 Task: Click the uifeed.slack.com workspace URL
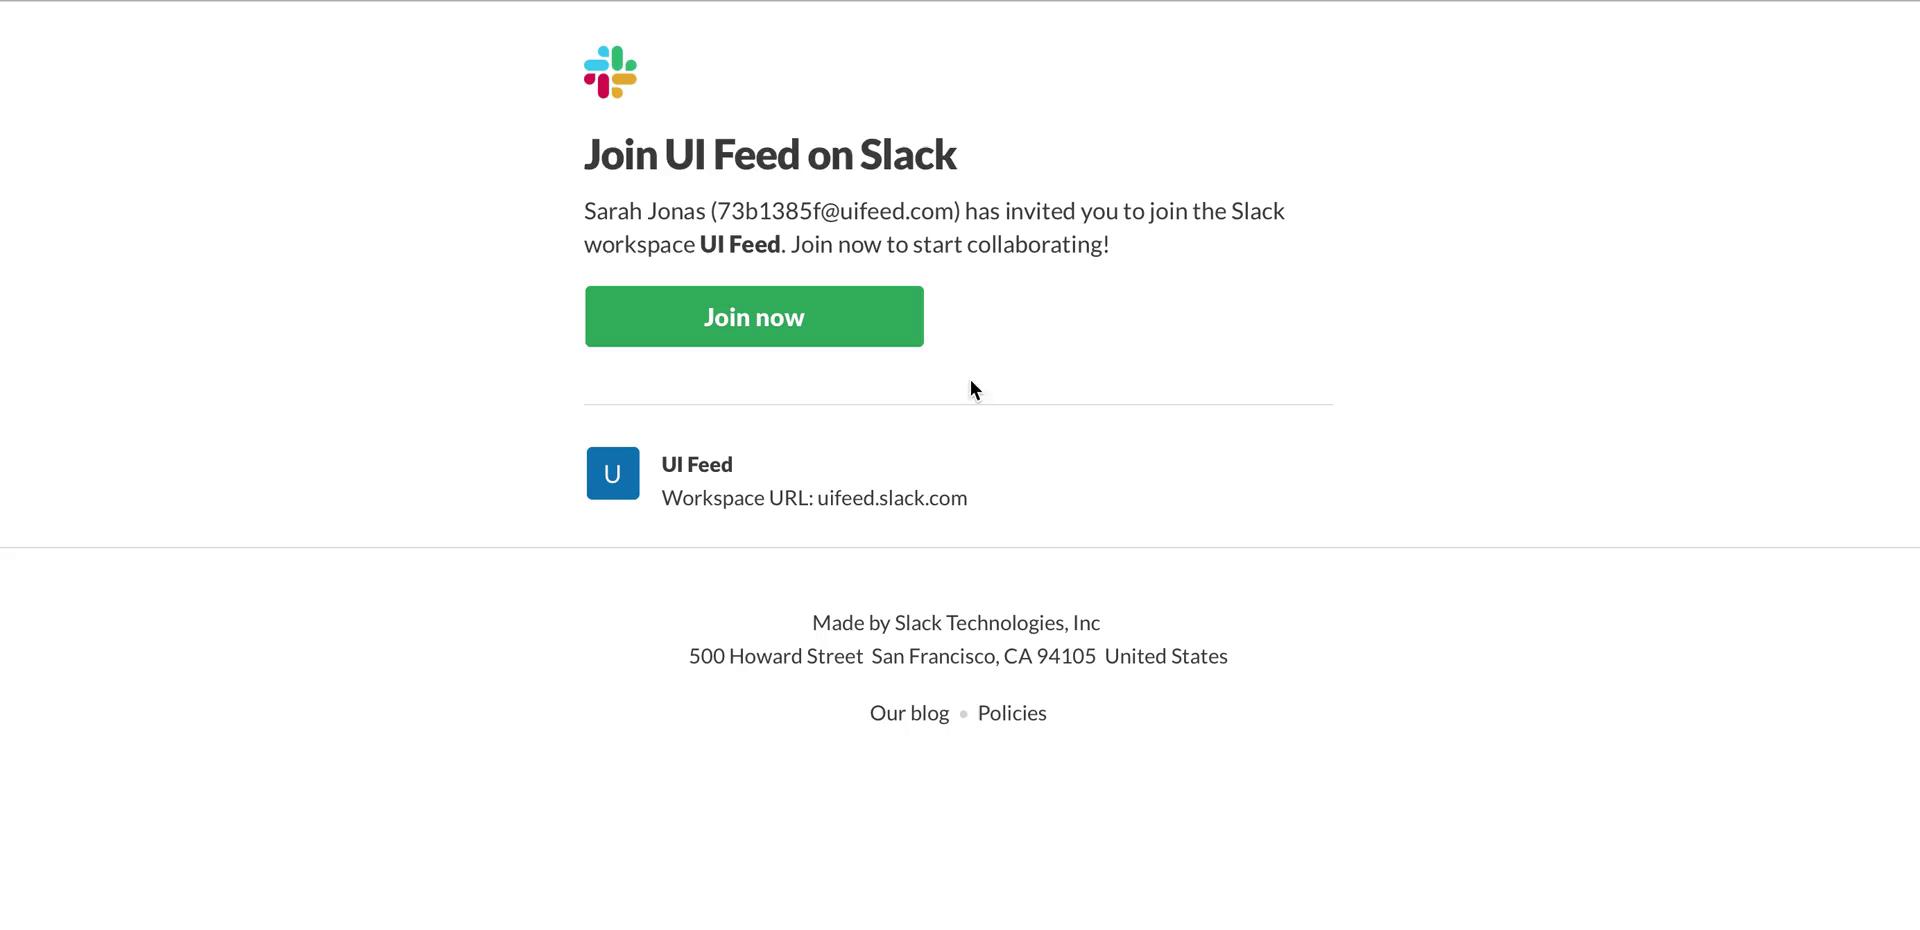tap(892, 498)
